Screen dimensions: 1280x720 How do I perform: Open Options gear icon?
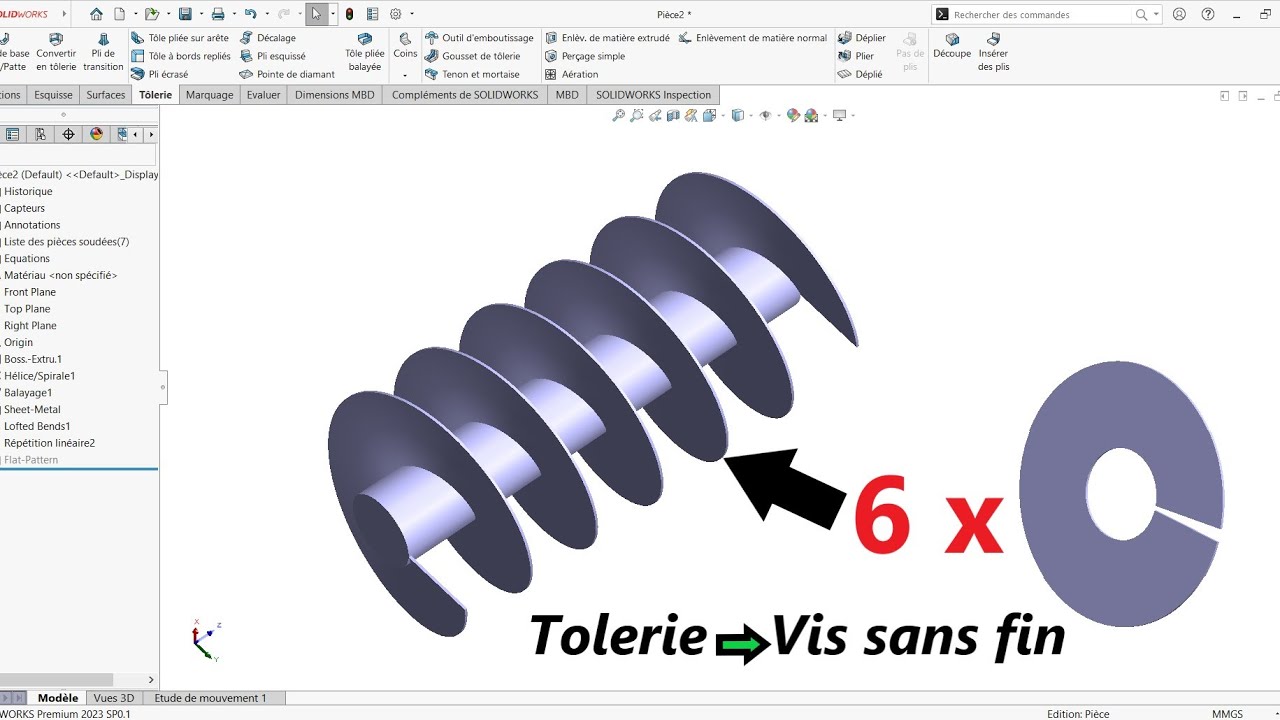point(395,14)
